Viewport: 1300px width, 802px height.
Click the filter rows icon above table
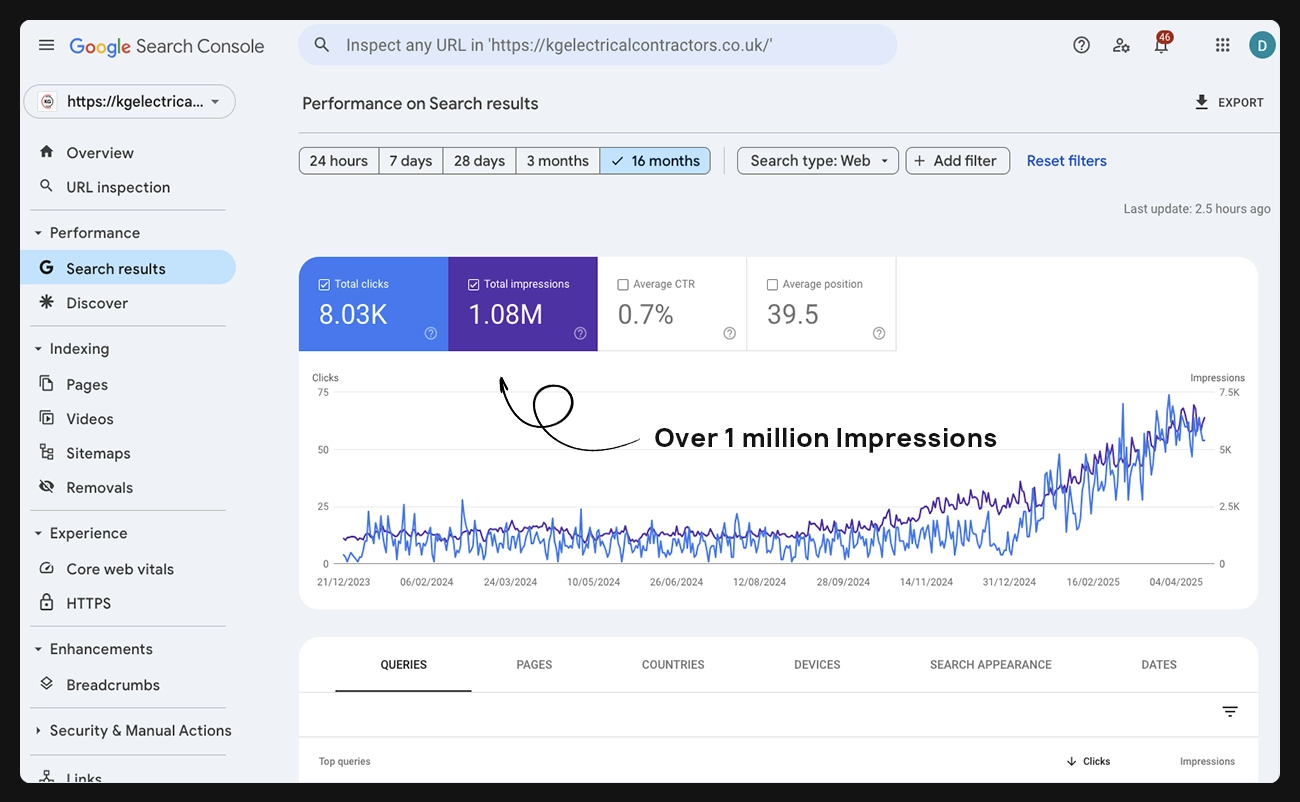tap(1230, 711)
